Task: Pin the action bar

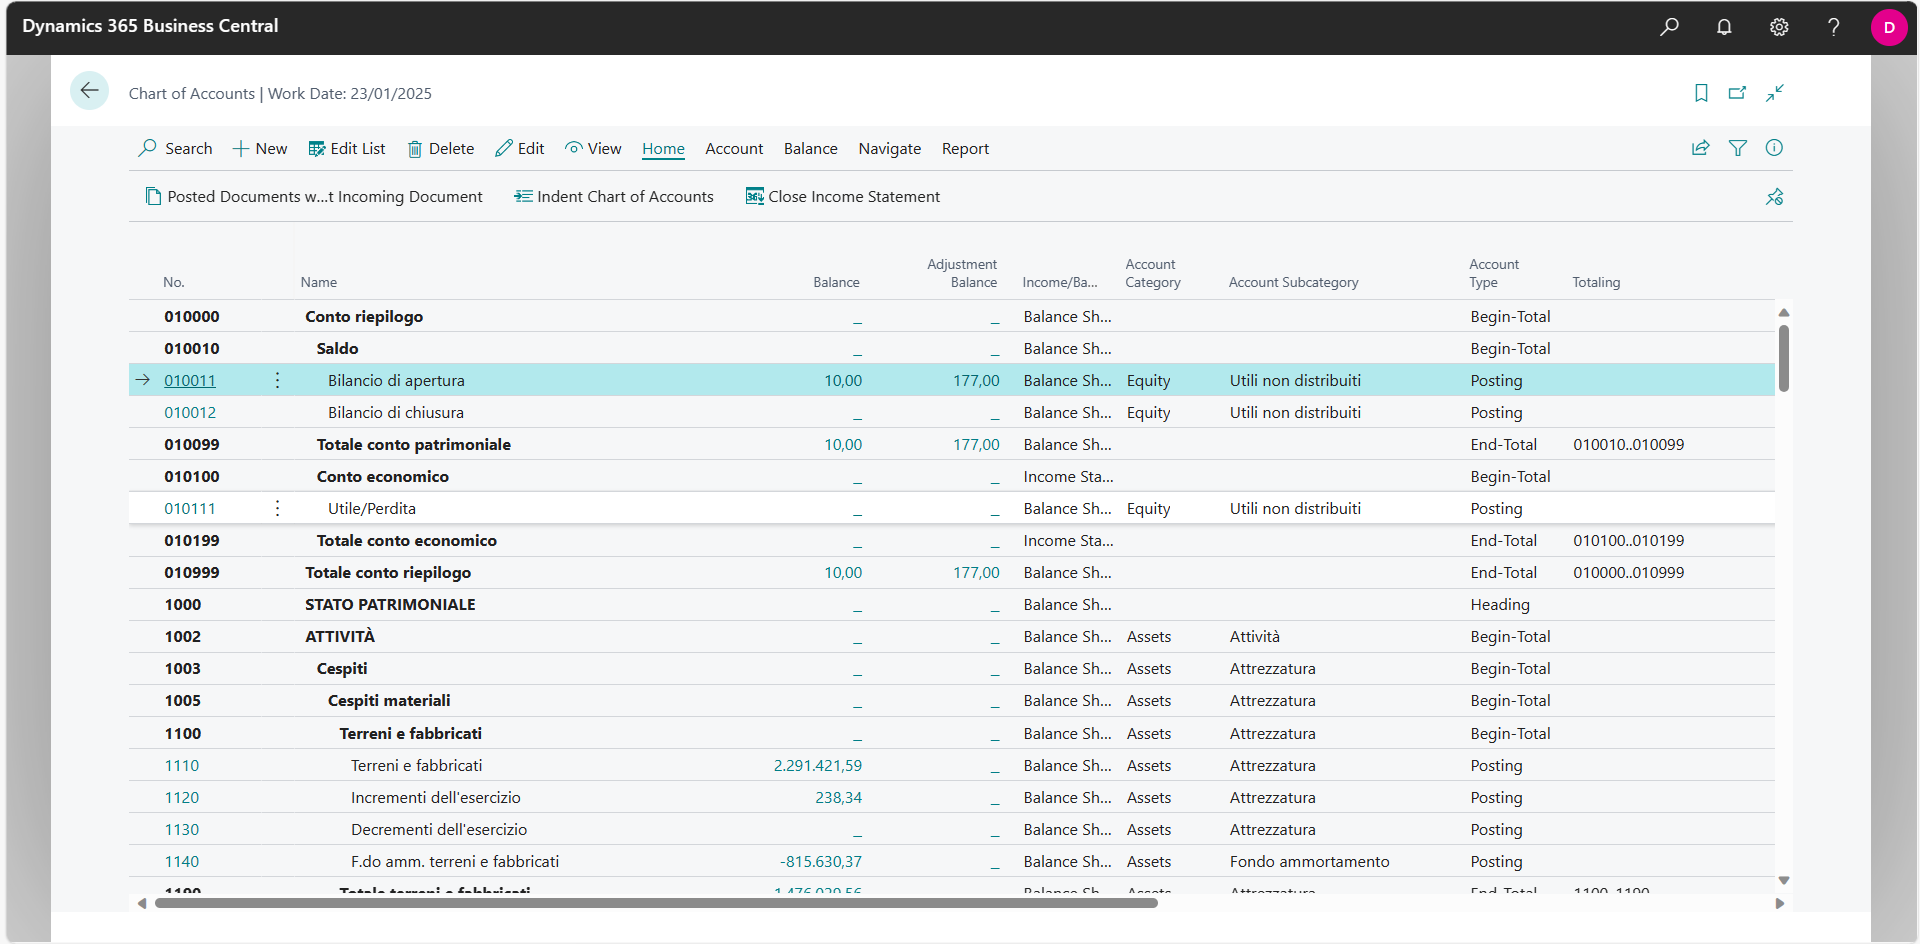Action: coord(1775,197)
